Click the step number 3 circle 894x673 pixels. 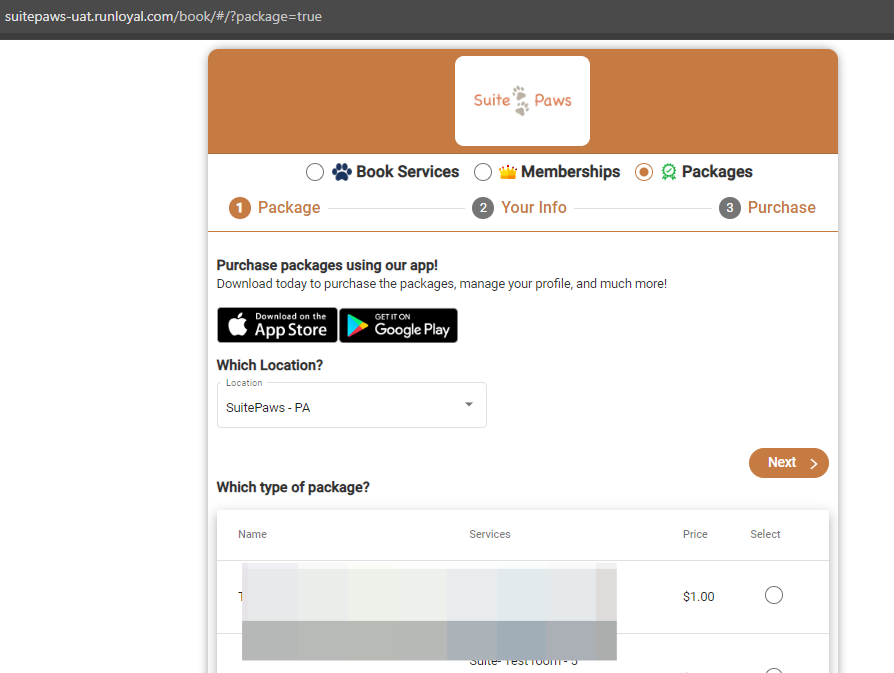click(x=729, y=208)
